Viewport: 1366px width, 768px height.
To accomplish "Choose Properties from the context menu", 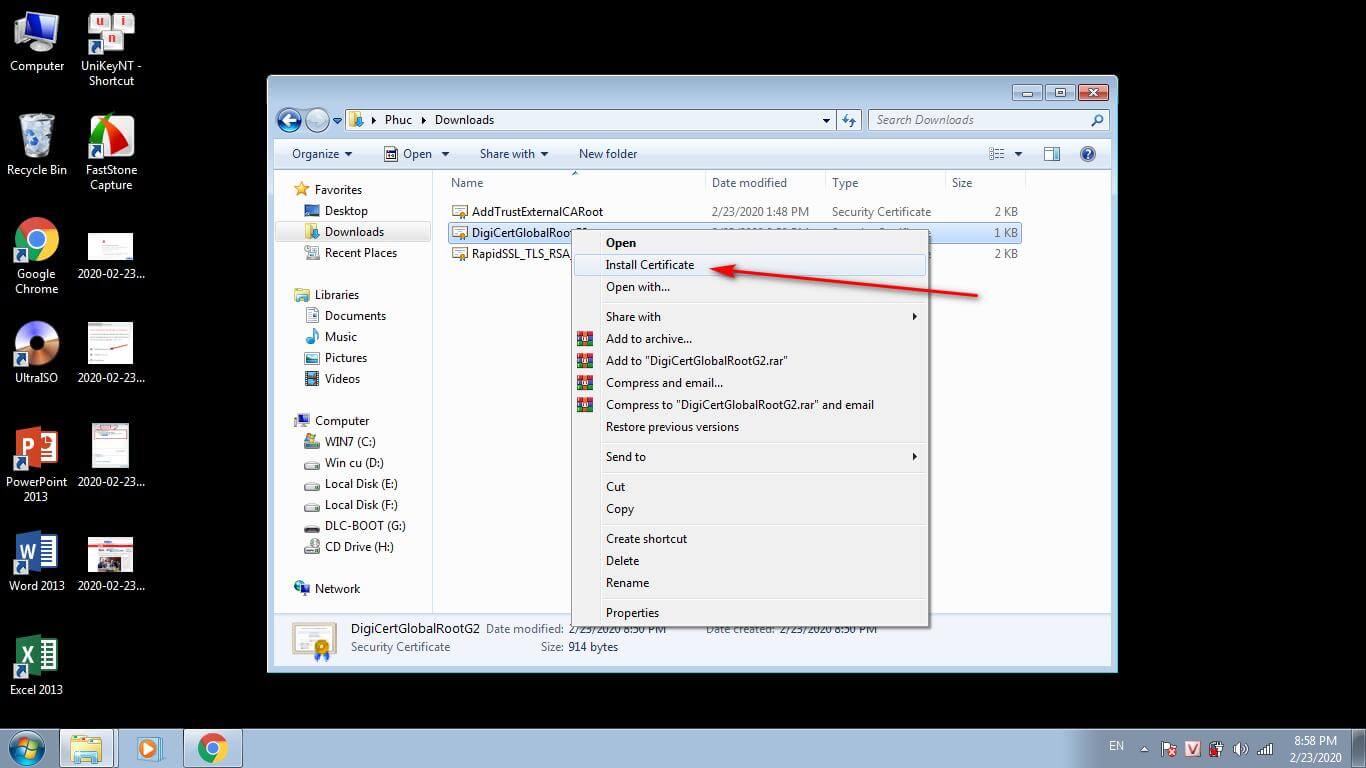I will [632, 613].
